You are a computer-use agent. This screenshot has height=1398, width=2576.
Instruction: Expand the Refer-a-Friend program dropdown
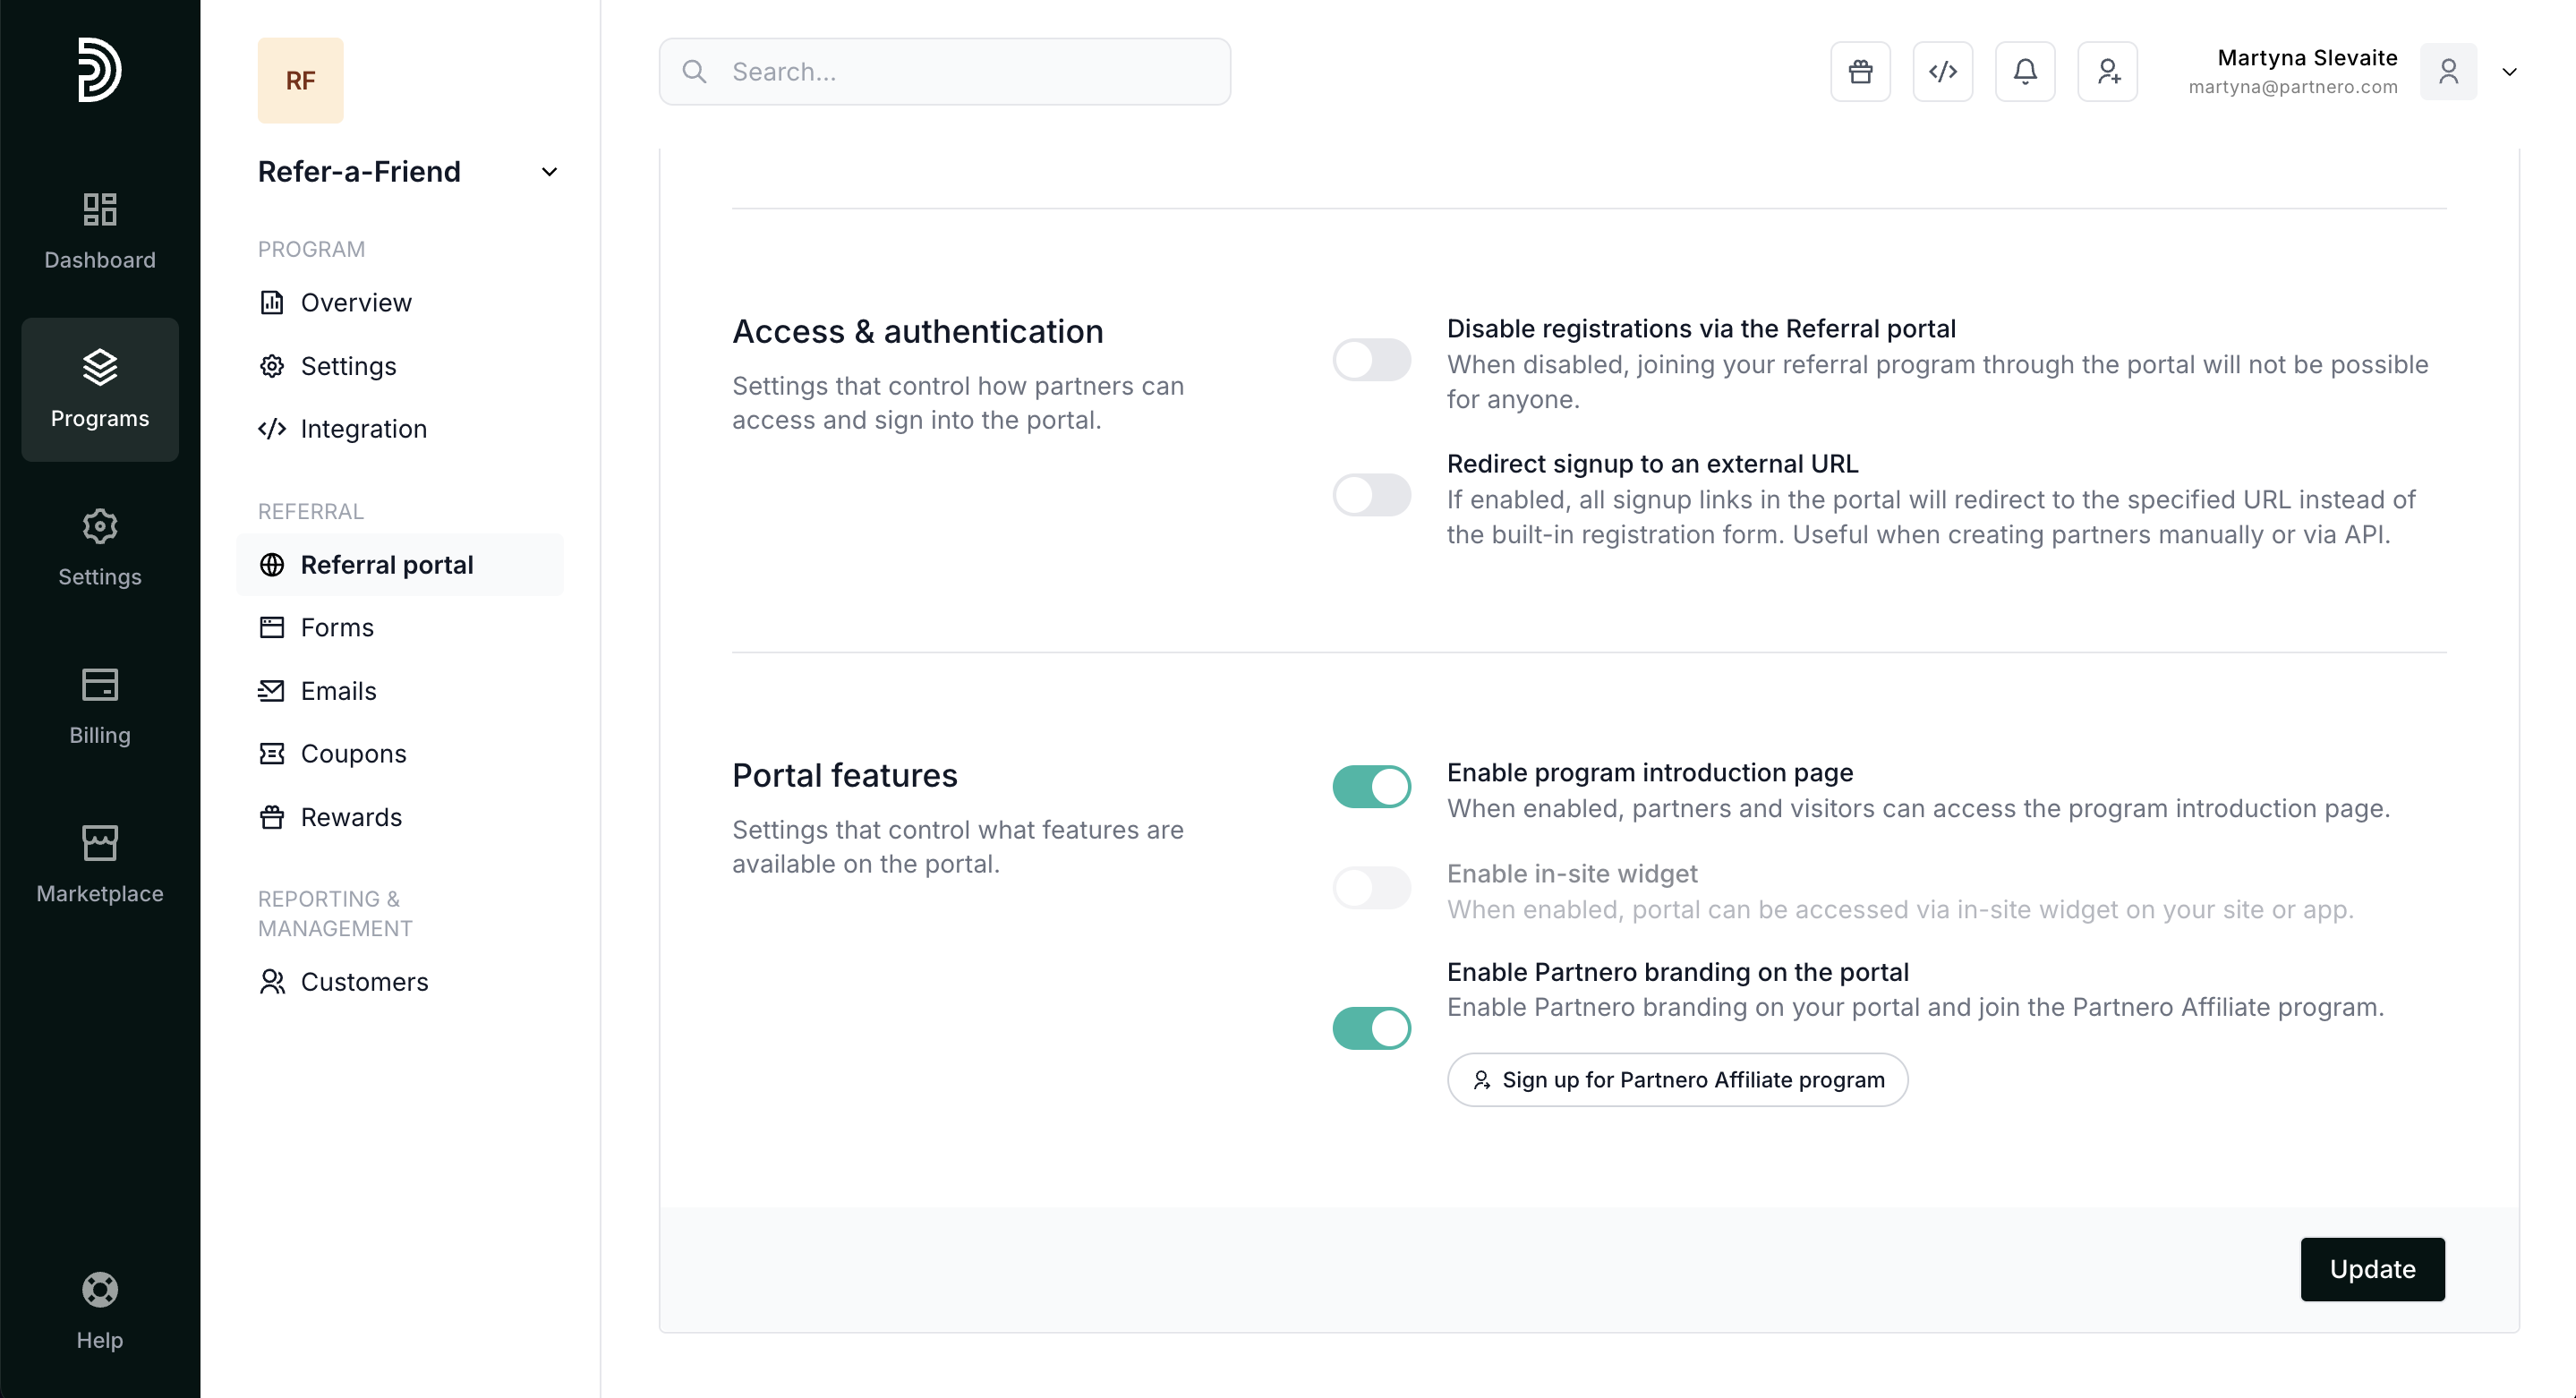[x=549, y=172]
